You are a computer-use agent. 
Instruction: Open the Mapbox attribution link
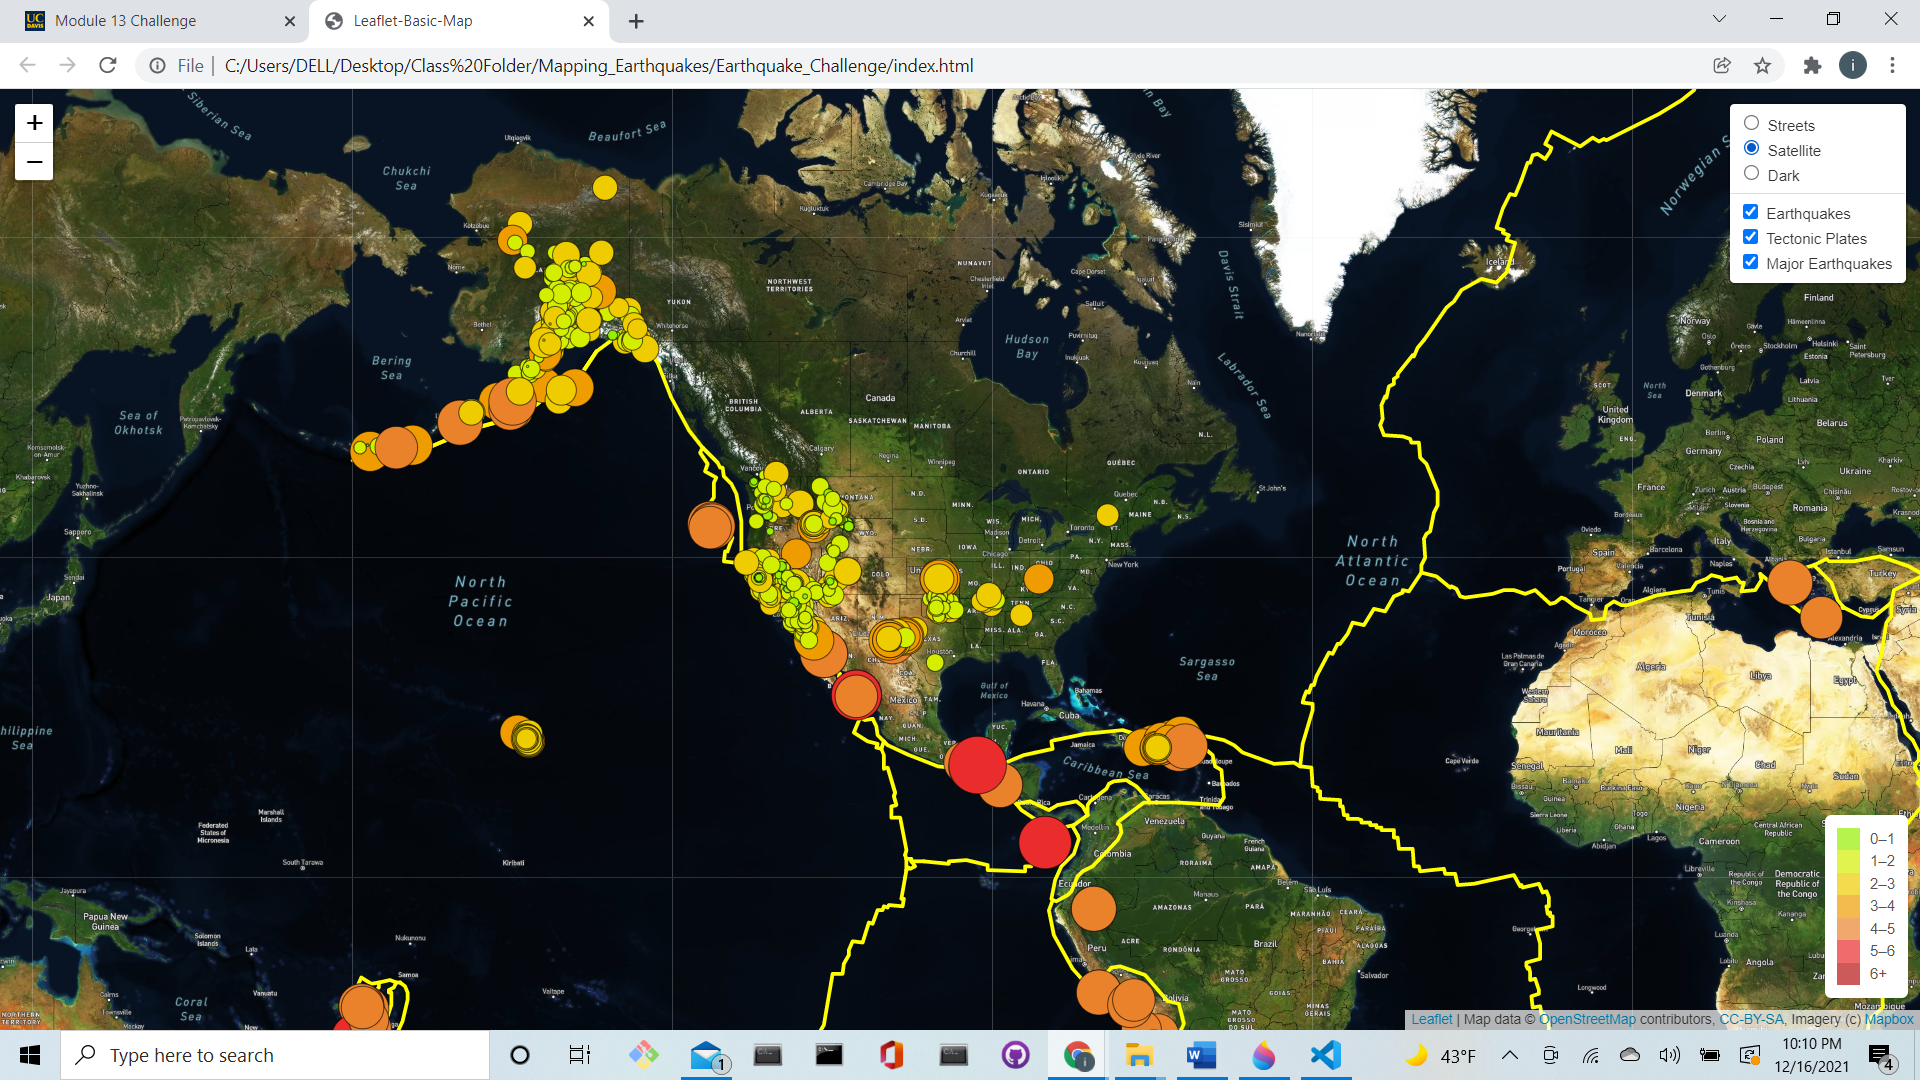tap(1889, 1019)
